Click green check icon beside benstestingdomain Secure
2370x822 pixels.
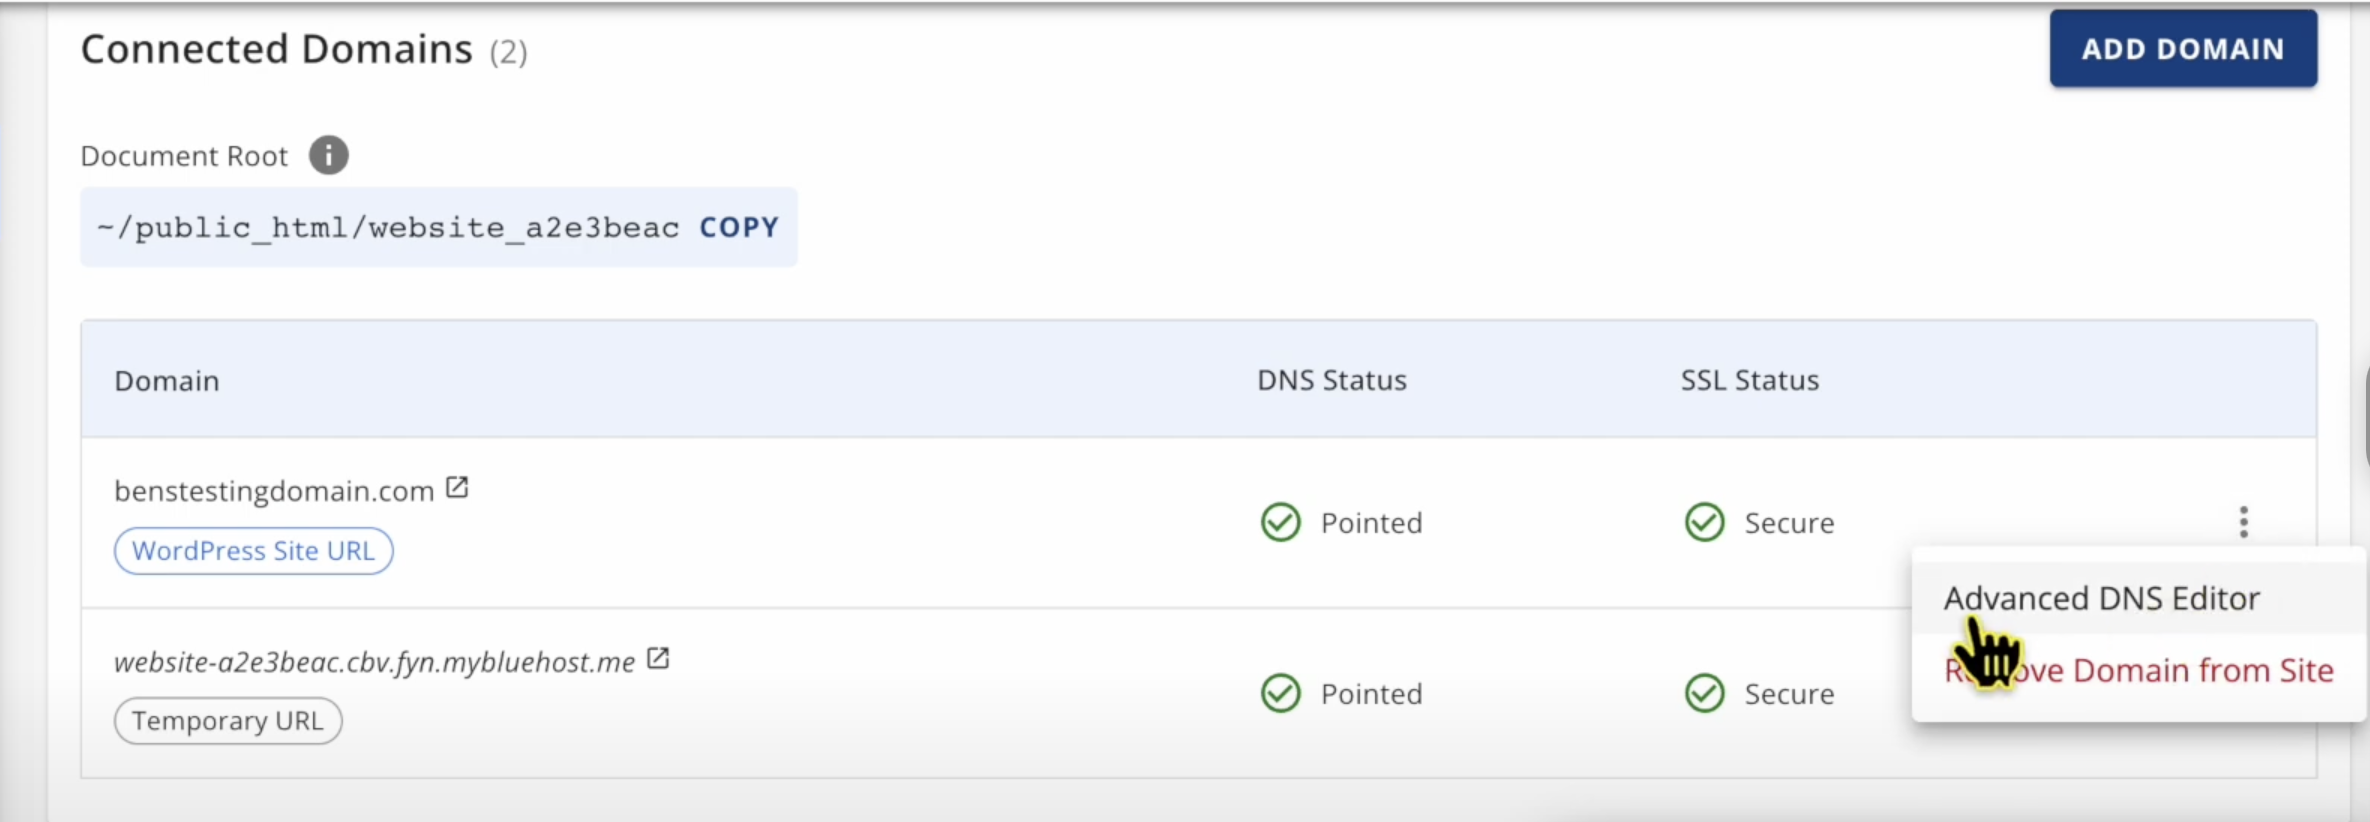click(1704, 522)
